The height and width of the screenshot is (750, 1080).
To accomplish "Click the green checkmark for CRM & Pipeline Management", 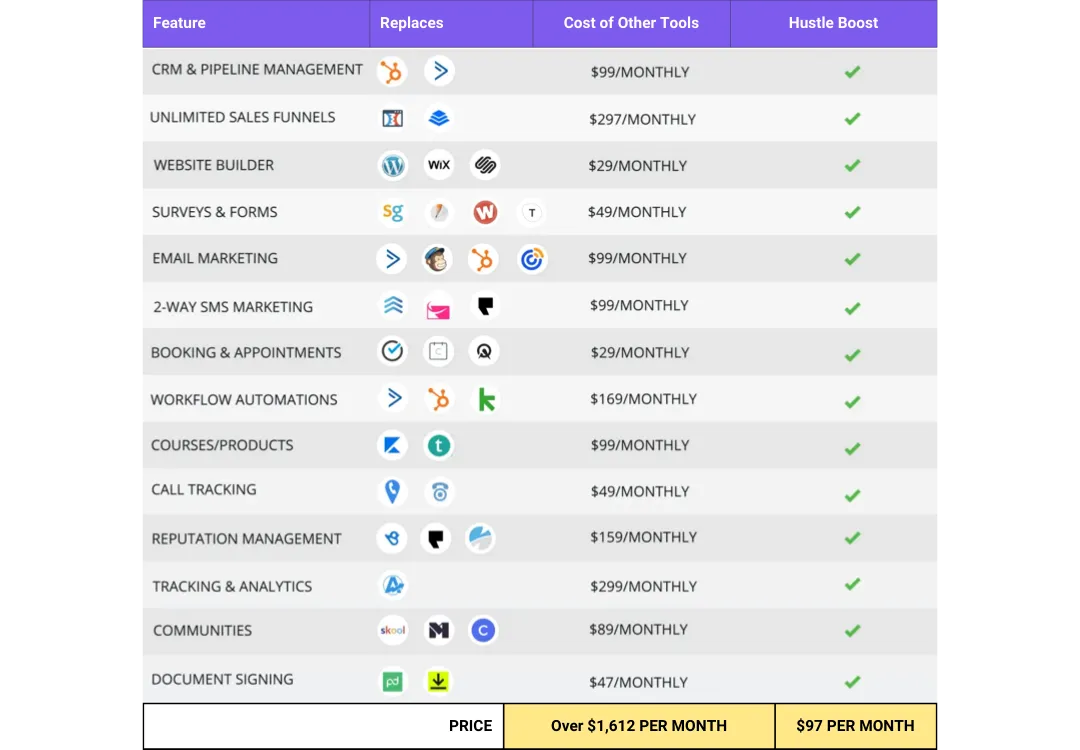I will pyautogui.click(x=852, y=72).
